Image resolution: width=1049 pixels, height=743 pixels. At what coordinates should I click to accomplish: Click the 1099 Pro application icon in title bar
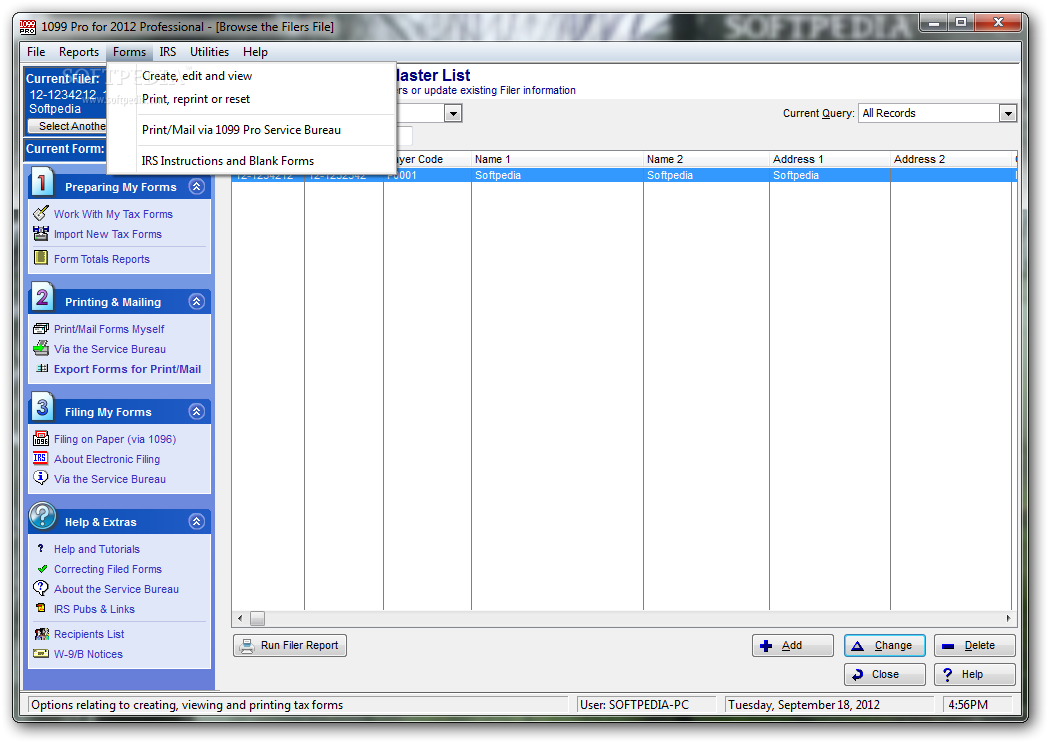tap(27, 27)
